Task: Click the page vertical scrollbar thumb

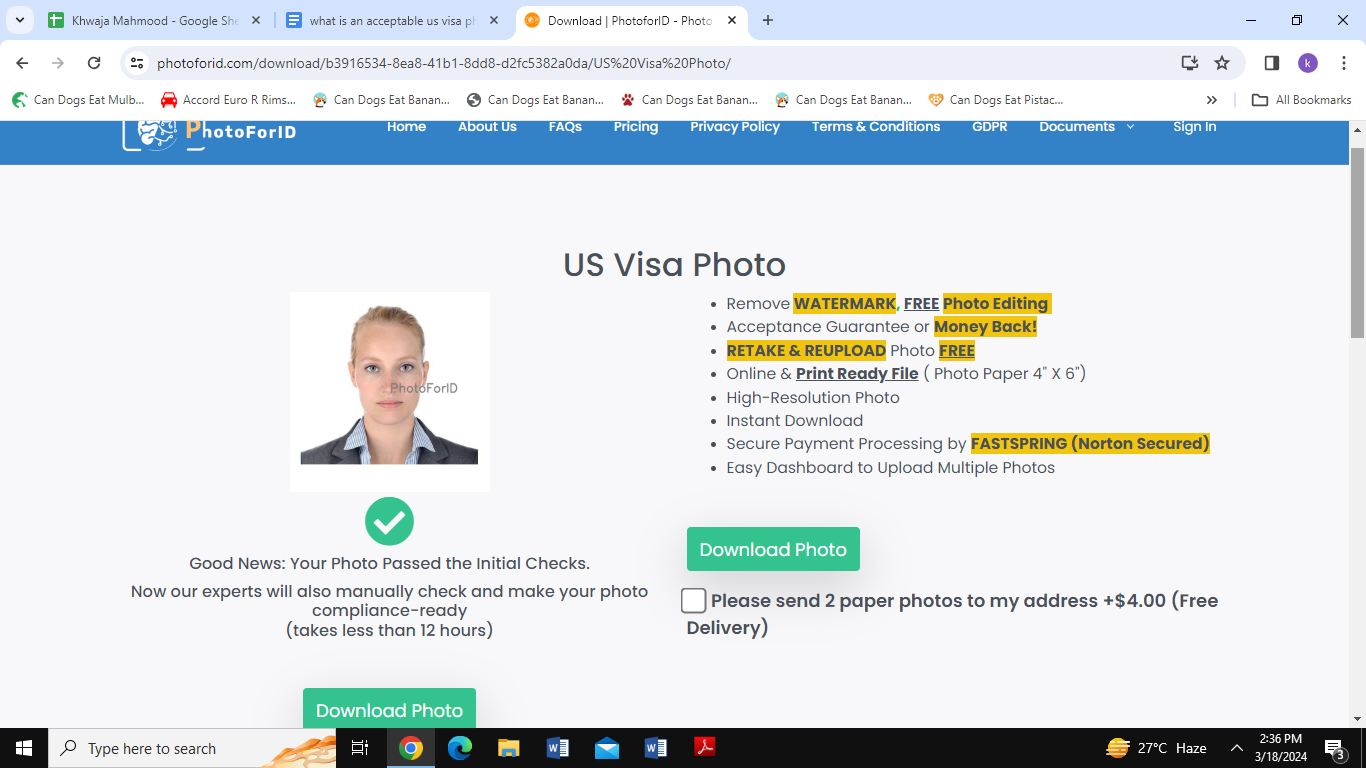Action: pyautogui.click(x=1357, y=240)
